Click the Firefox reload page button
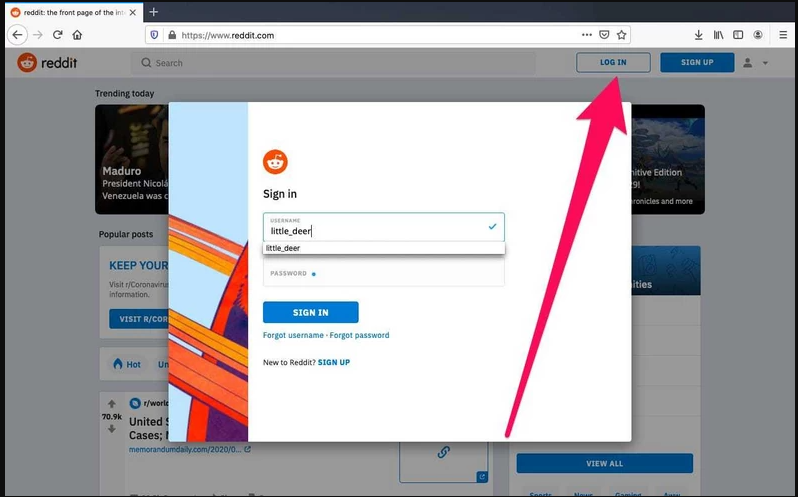This screenshot has width=798, height=497. pyautogui.click(x=58, y=35)
